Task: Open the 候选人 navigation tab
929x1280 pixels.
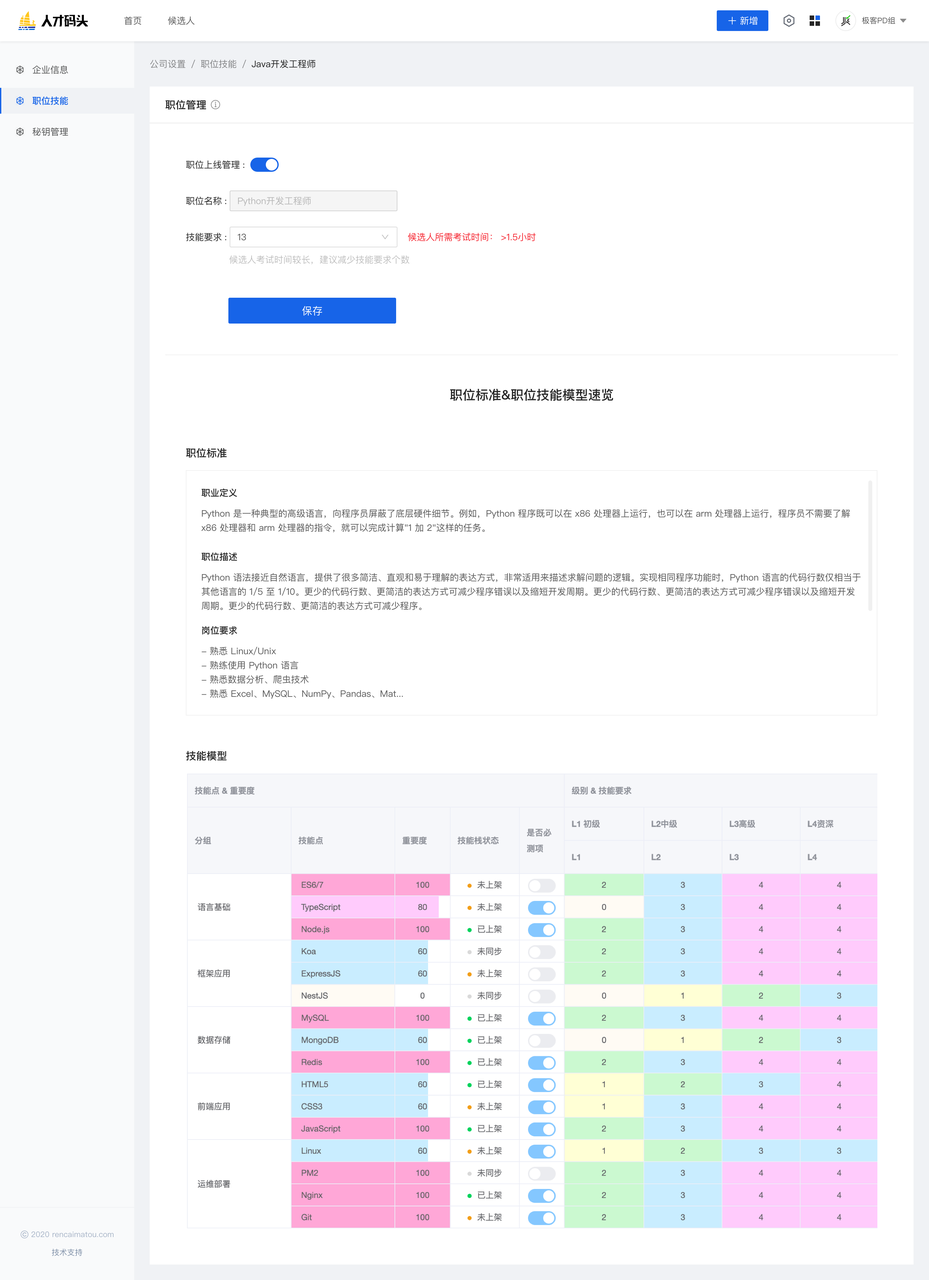Action: [181, 21]
